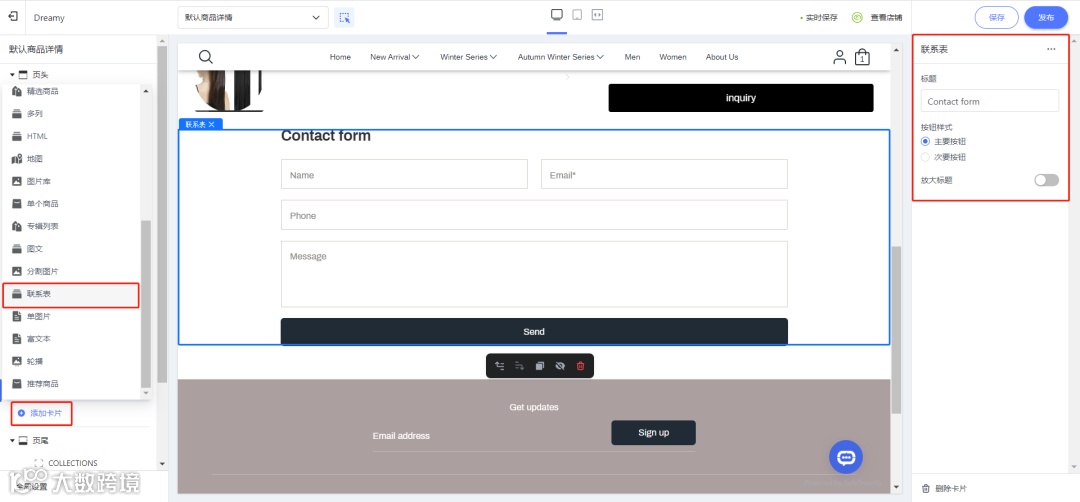
Task: Click the 查看店铺 view store icon
Action: (x=857, y=18)
